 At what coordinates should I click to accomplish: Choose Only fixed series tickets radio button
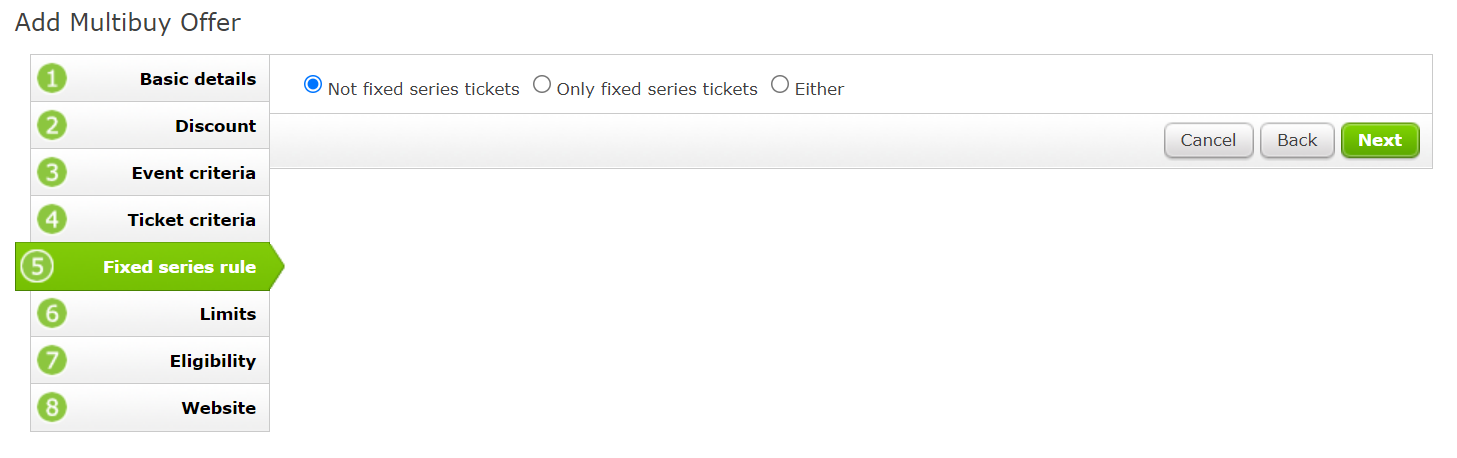point(542,85)
